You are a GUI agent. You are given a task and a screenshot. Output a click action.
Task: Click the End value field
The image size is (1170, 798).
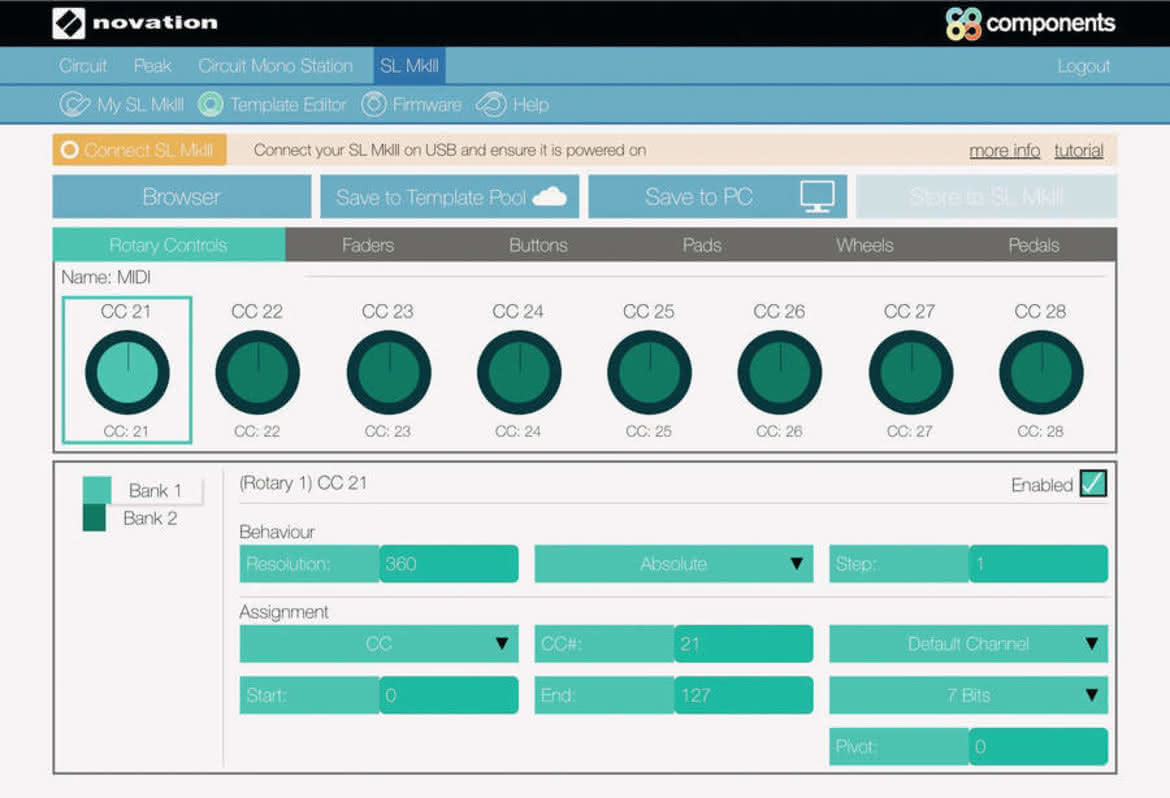[x=743, y=695]
